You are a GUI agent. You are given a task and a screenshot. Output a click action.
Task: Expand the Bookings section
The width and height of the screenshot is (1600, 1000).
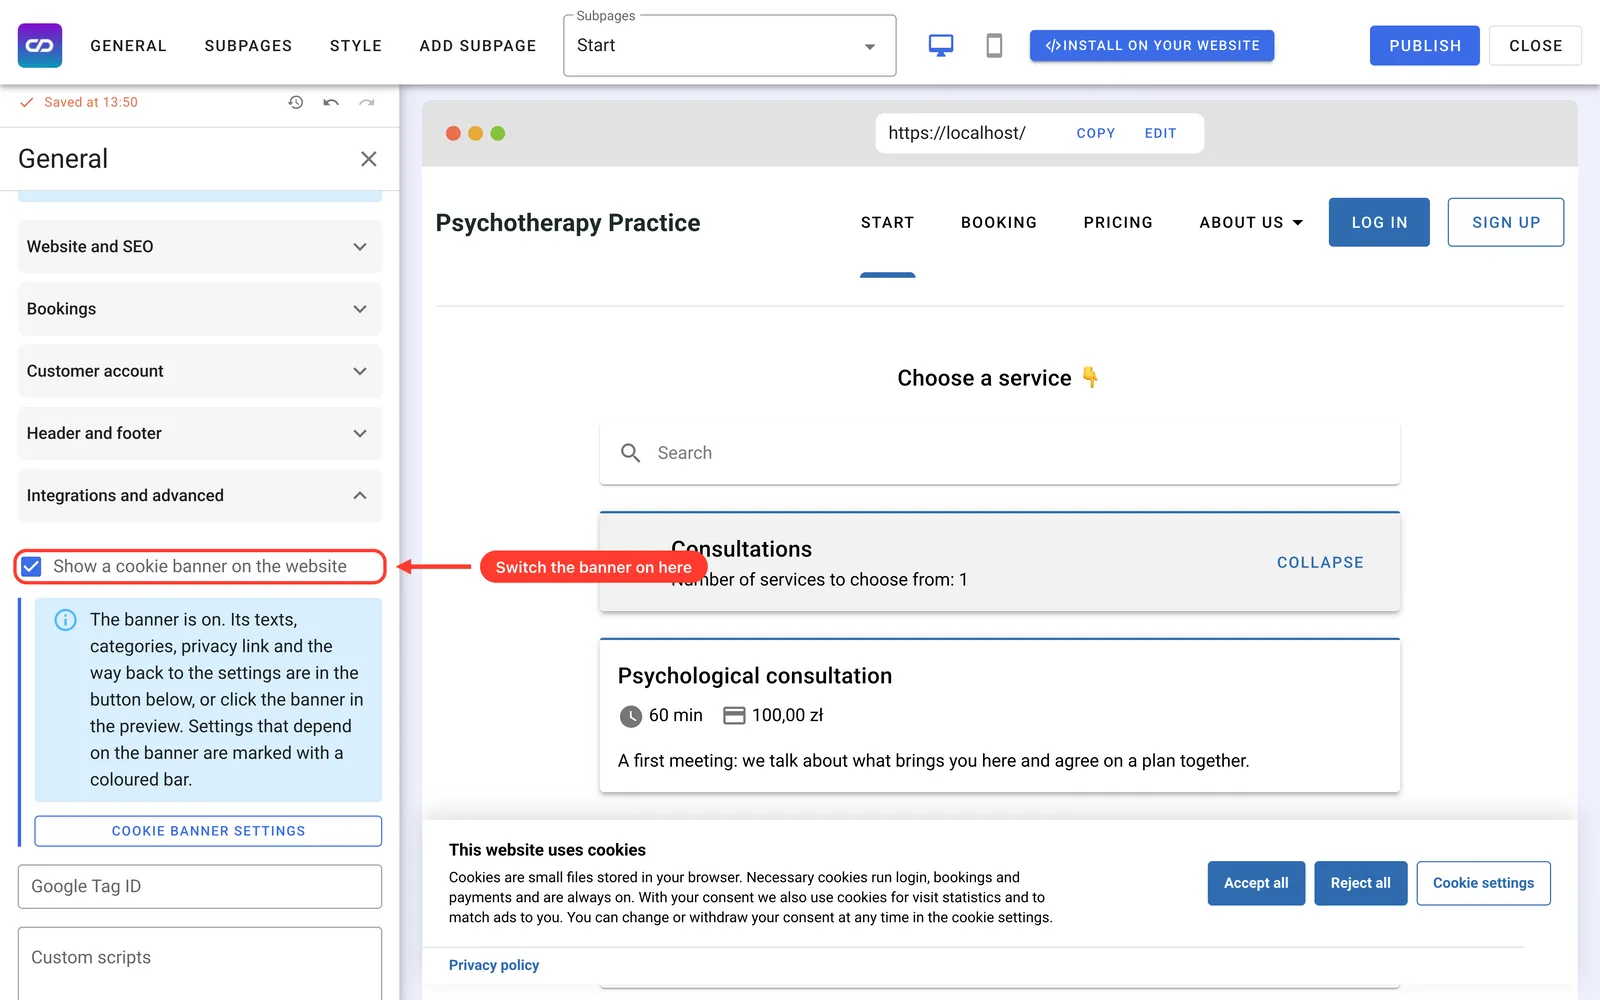click(200, 309)
